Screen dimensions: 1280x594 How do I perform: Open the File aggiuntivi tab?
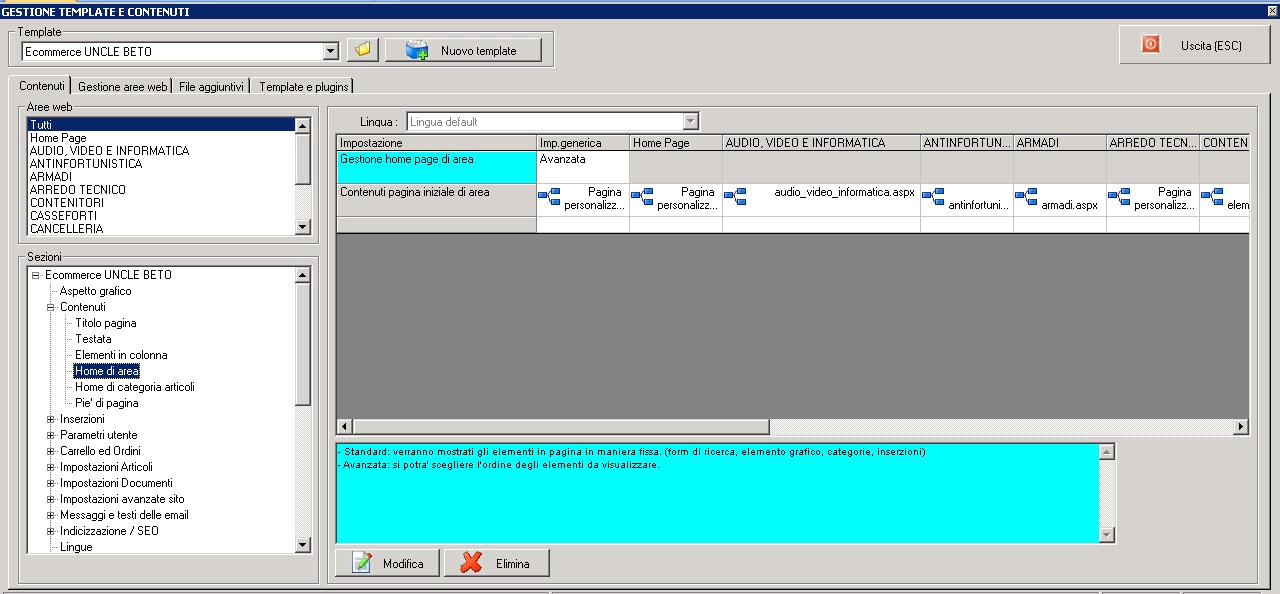coord(211,87)
